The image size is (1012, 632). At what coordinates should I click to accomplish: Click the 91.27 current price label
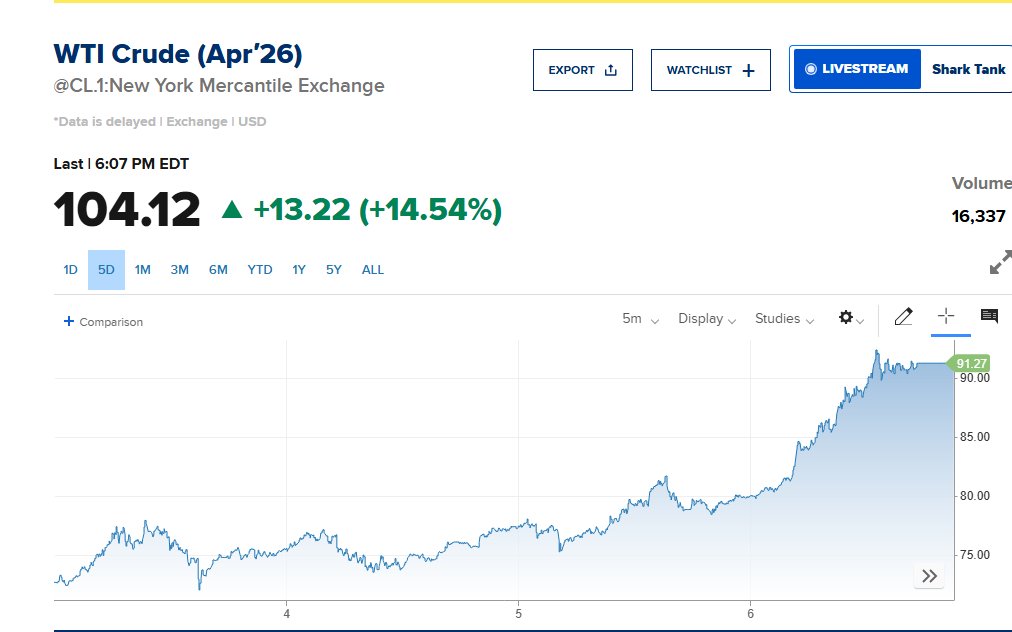click(x=969, y=363)
